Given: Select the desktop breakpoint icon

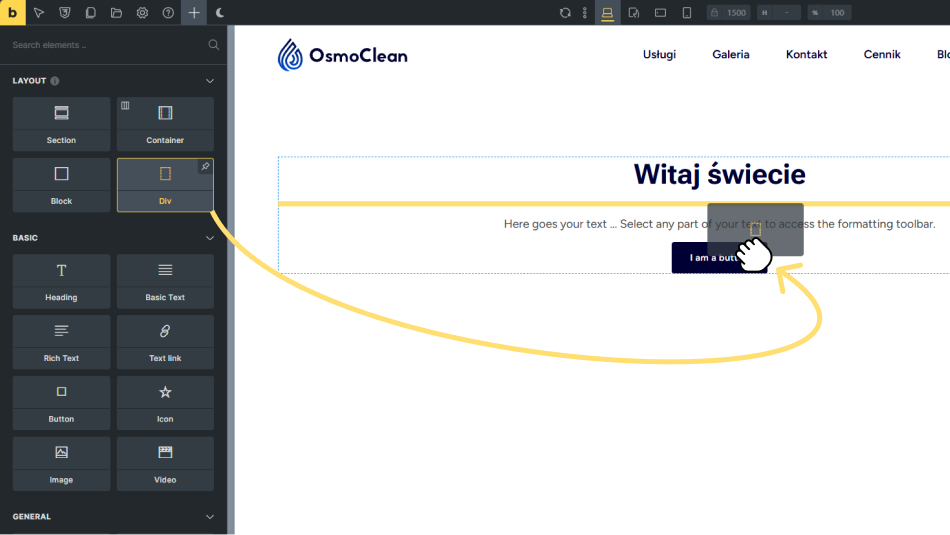Looking at the screenshot, I should point(607,13).
